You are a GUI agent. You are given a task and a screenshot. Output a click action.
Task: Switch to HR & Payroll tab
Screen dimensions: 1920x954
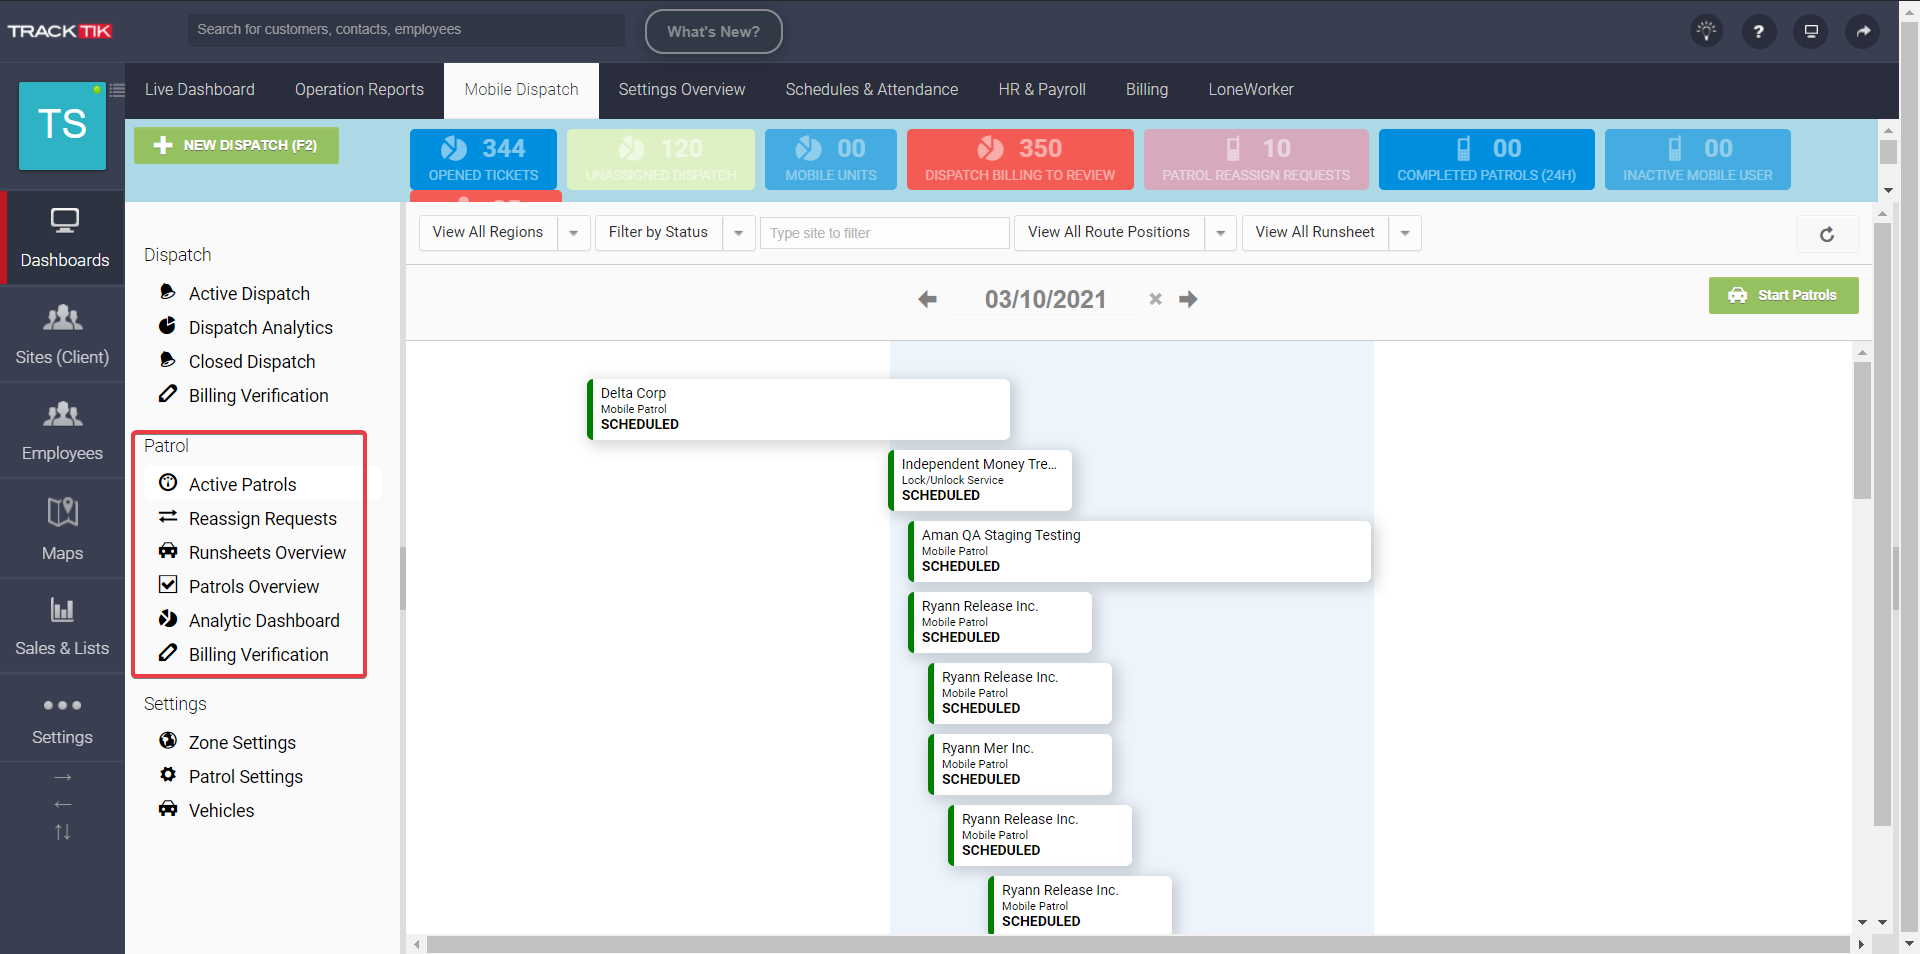[1042, 90]
